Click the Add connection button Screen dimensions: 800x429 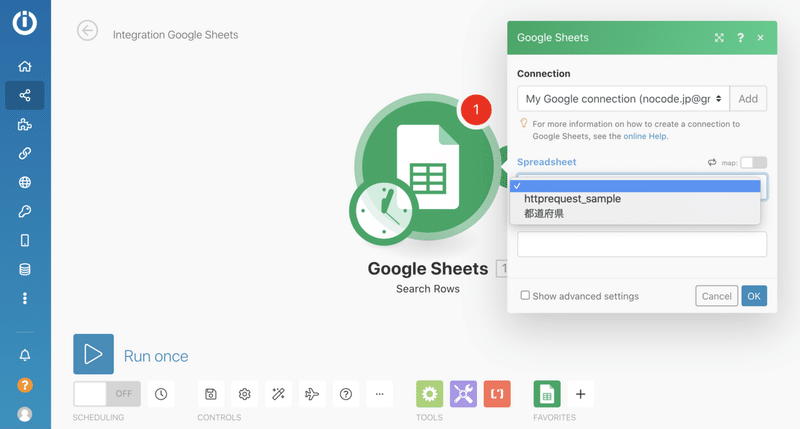pos(748,99)
